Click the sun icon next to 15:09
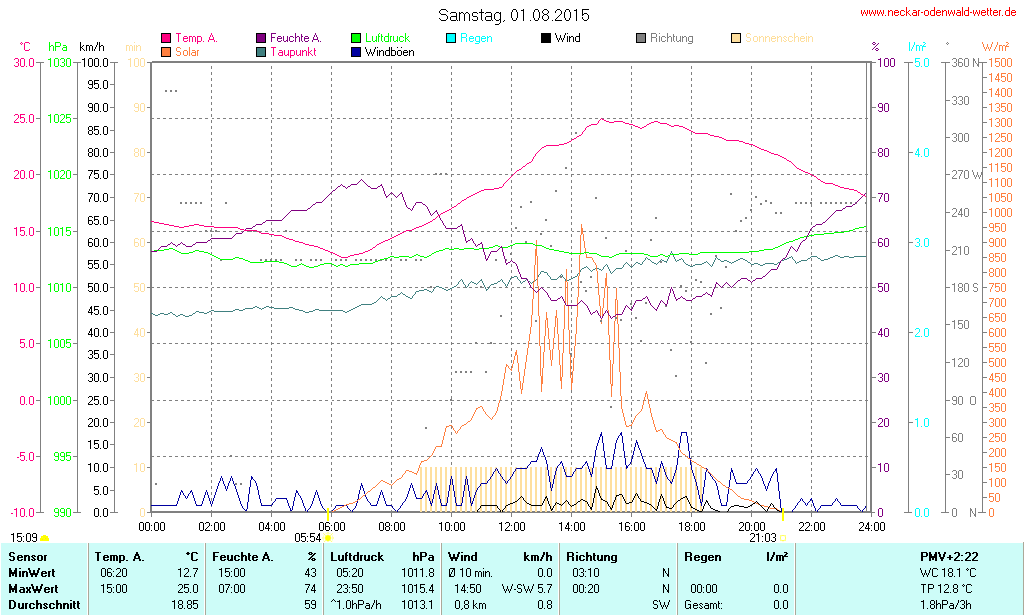The width and height of the screenshot is (1024, 615). [x=44, y=538]
